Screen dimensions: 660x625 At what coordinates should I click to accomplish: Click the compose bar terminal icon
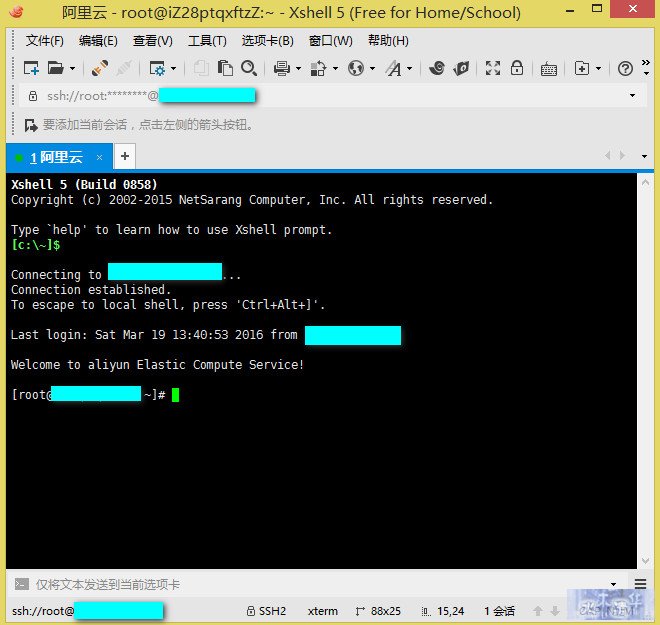click(x=22, y=584)
